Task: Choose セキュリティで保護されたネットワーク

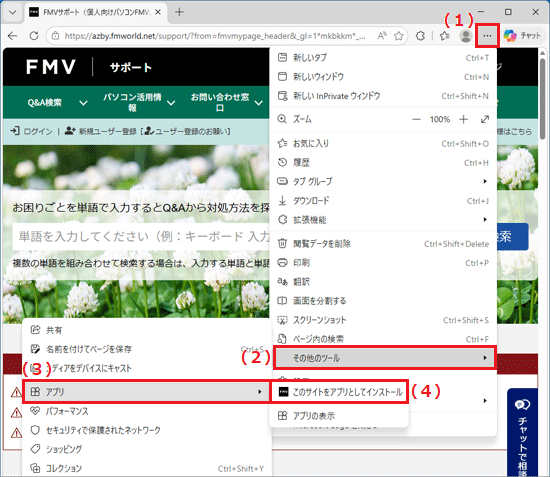Action: click(147, 430)
